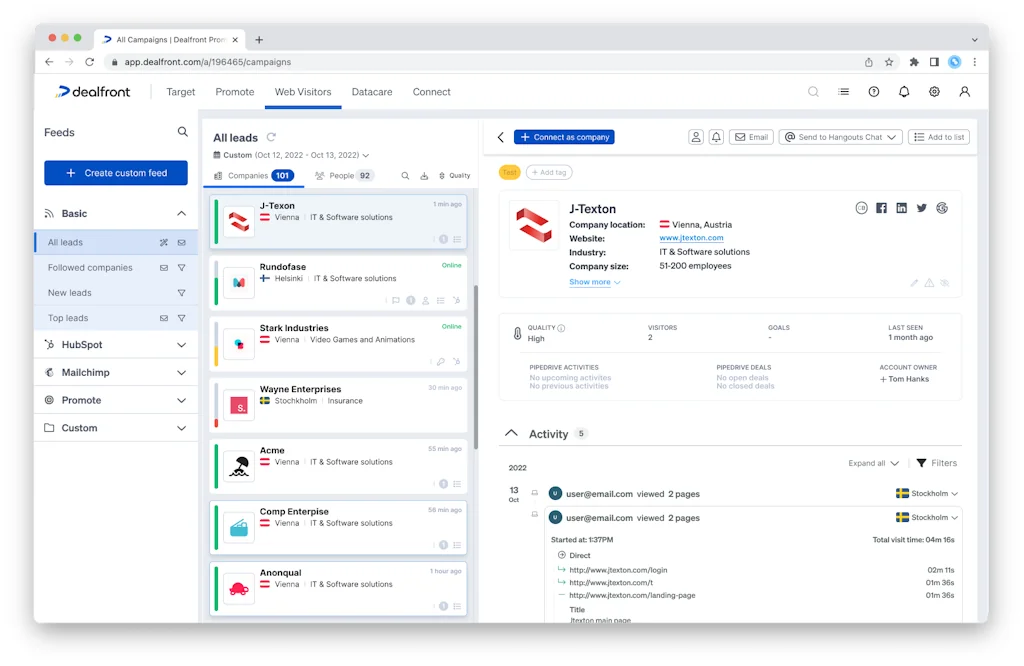Collapse the Activity section

(x=512, y=434)
